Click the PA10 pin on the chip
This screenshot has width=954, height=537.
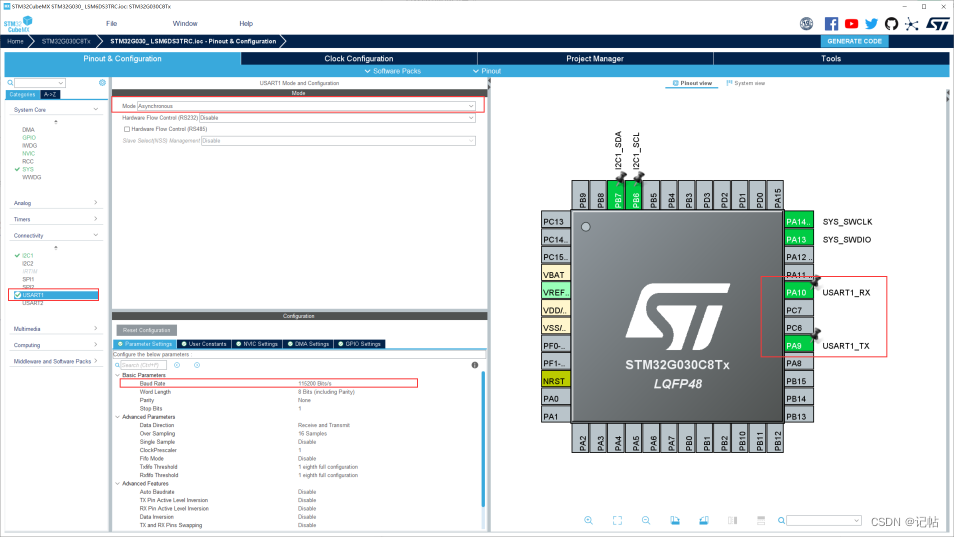click(797, 292)
